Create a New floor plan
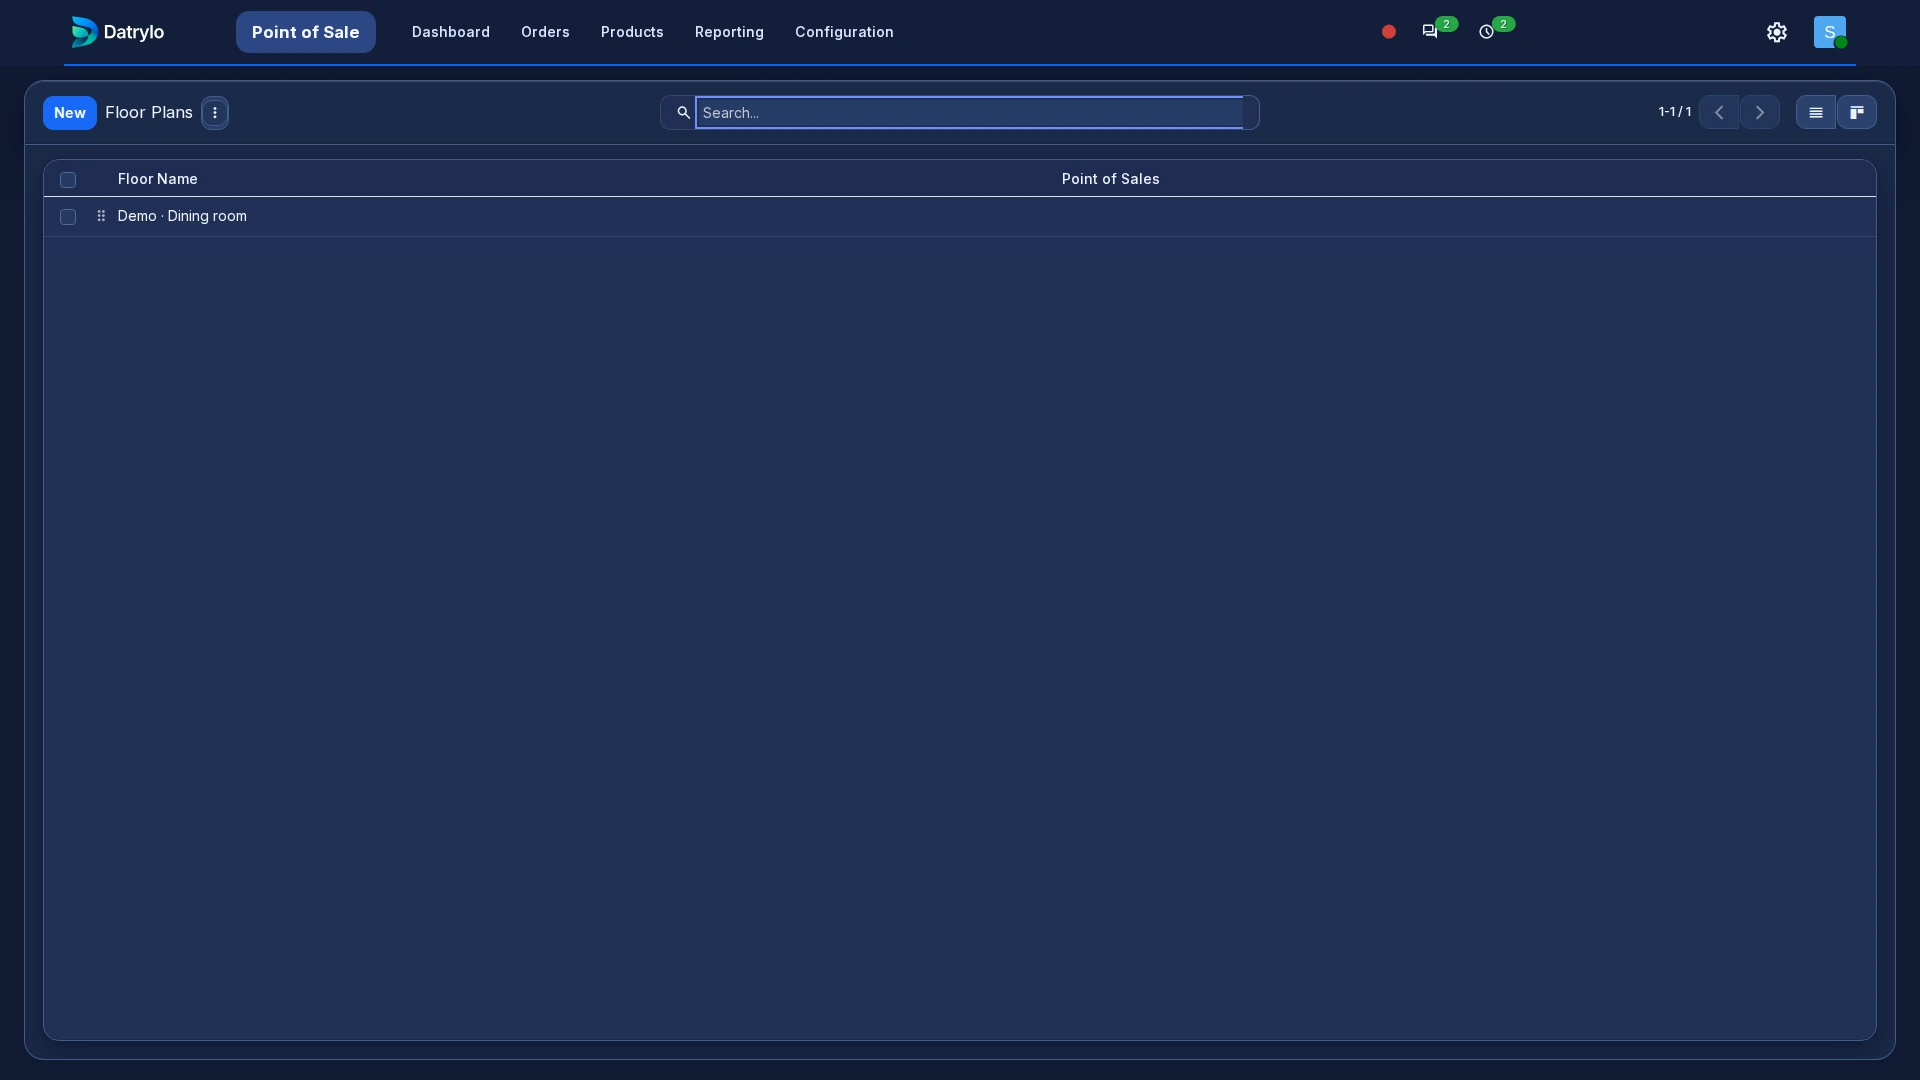 tap(70, 113)
